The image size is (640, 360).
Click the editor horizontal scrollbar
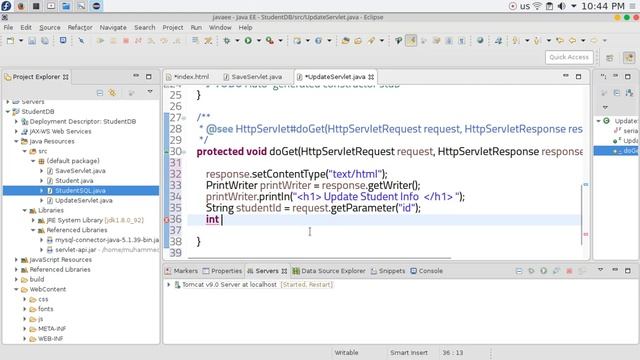[319, 258]
